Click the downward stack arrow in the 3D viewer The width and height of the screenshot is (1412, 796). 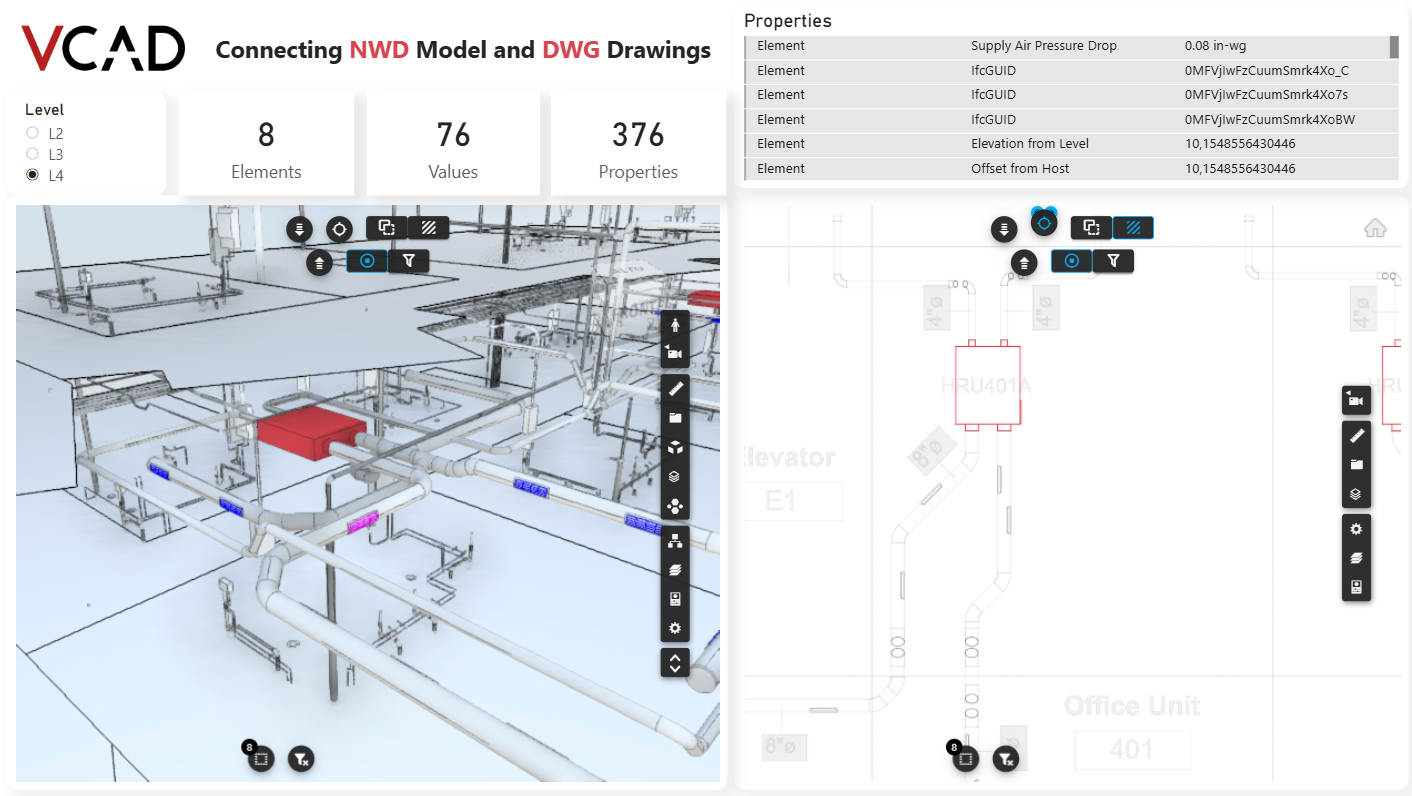pos(300,229)
